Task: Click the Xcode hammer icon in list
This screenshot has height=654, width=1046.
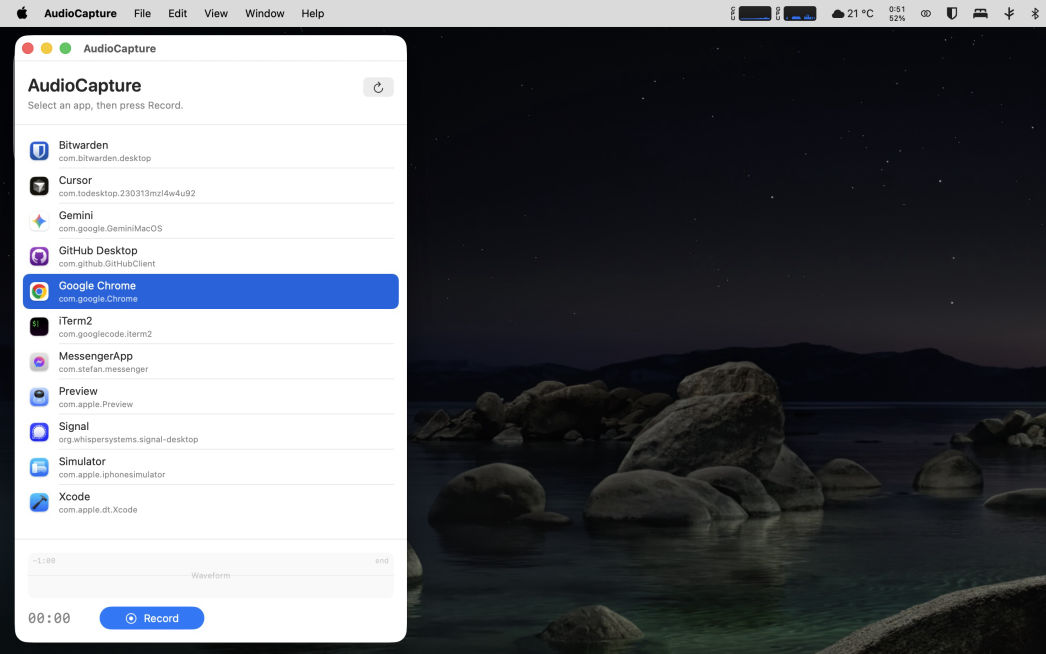Action: coord(39,503)
